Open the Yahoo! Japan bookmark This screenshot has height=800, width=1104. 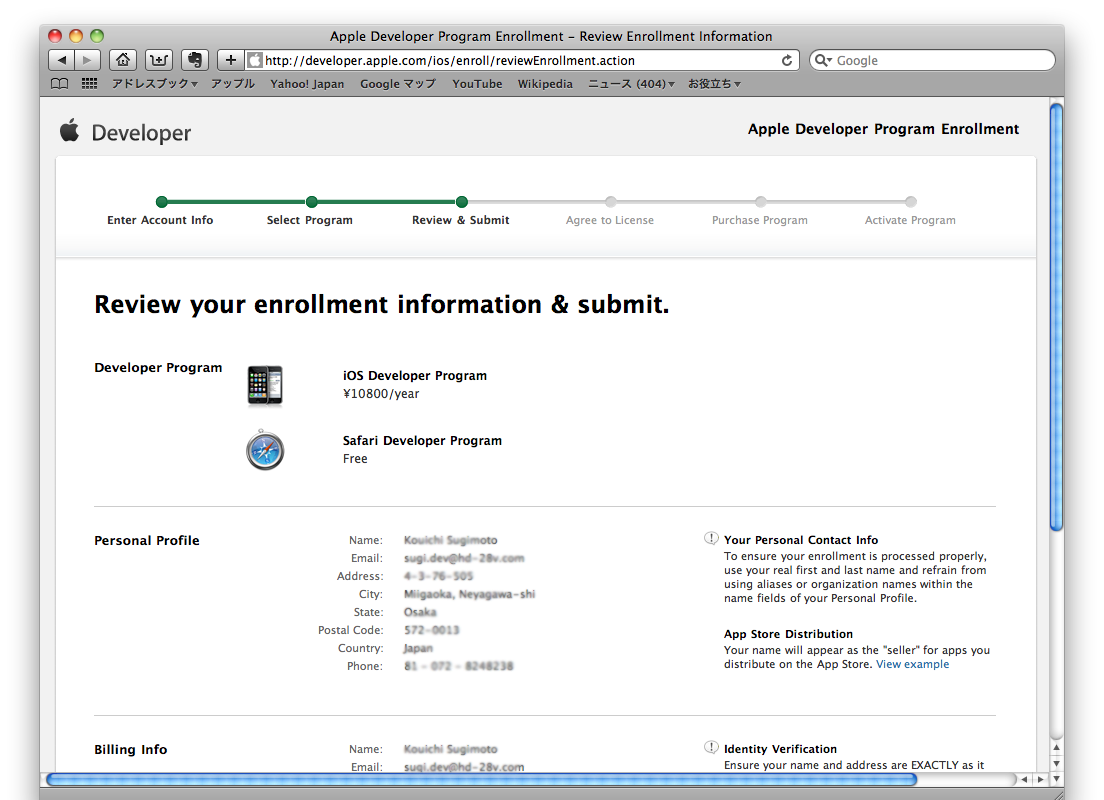click(x=307, y=84)
